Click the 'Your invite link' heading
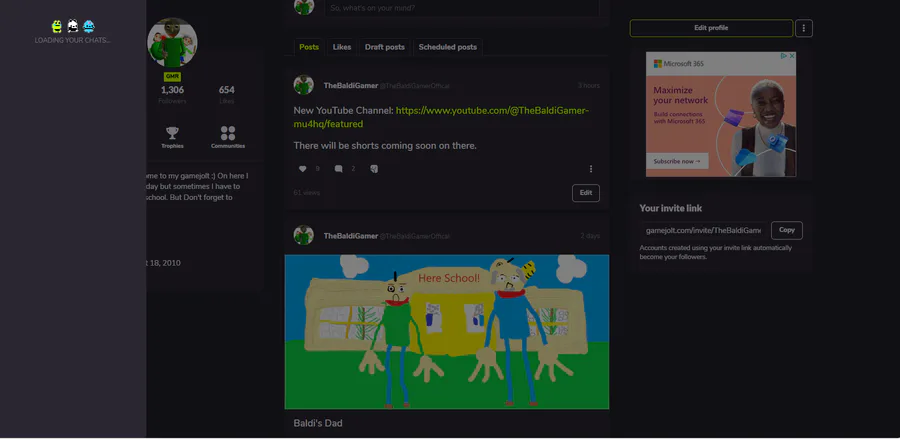 coord(671,208)
